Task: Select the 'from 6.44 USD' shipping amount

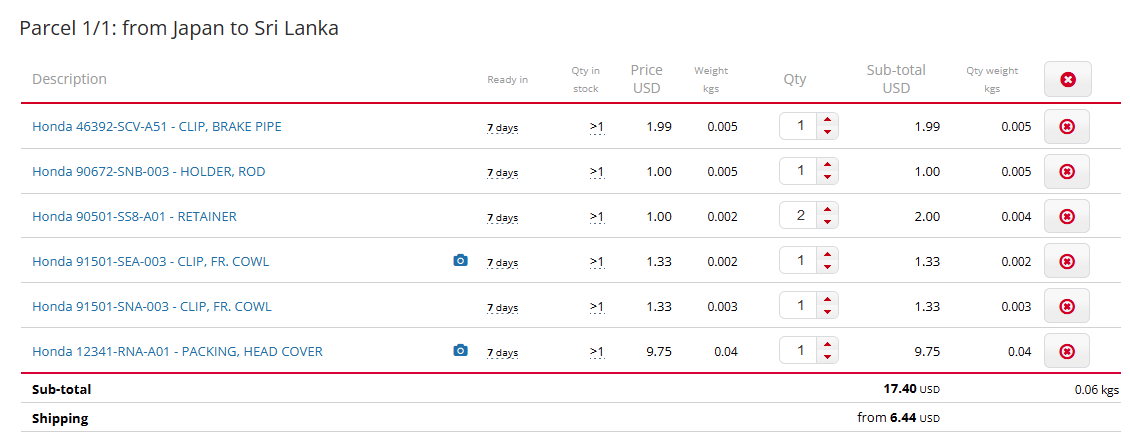Action: (899, 417)
